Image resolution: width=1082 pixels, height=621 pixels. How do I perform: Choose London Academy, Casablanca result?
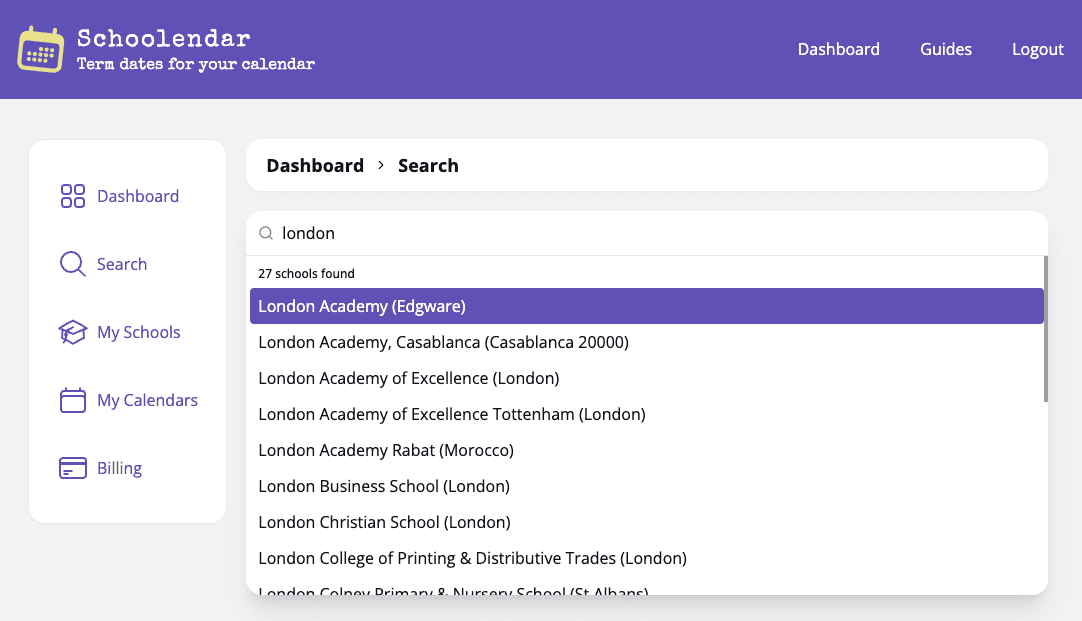[443, 342]
